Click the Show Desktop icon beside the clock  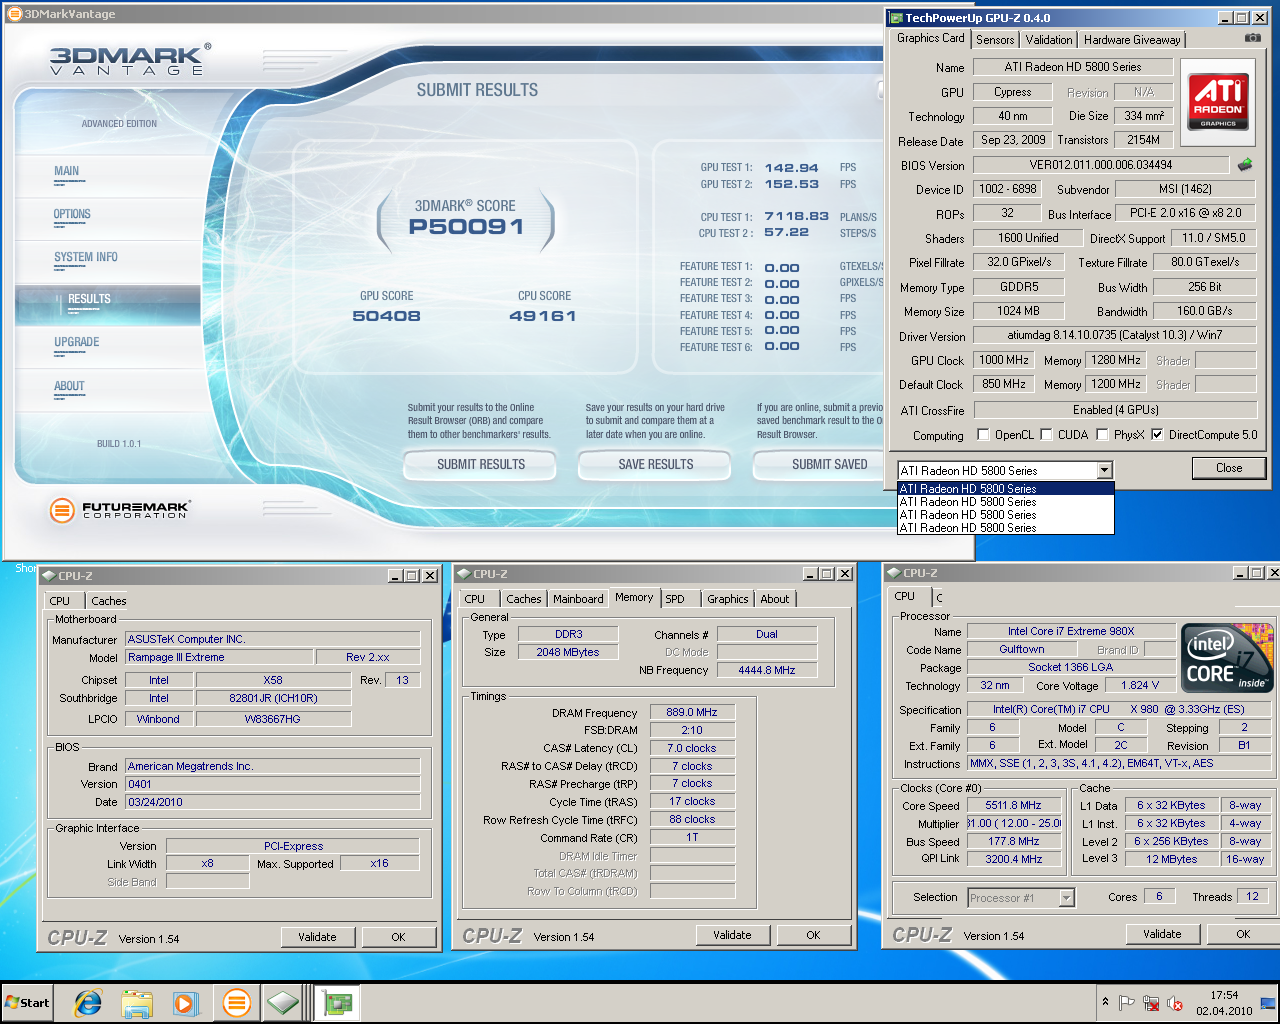(x=1268, y=1003)
